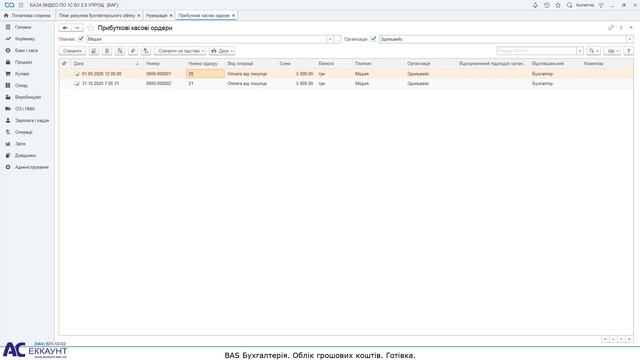
Task: Sort by the Дата column header
Action: pyautogui.click(x=106, y=64)
